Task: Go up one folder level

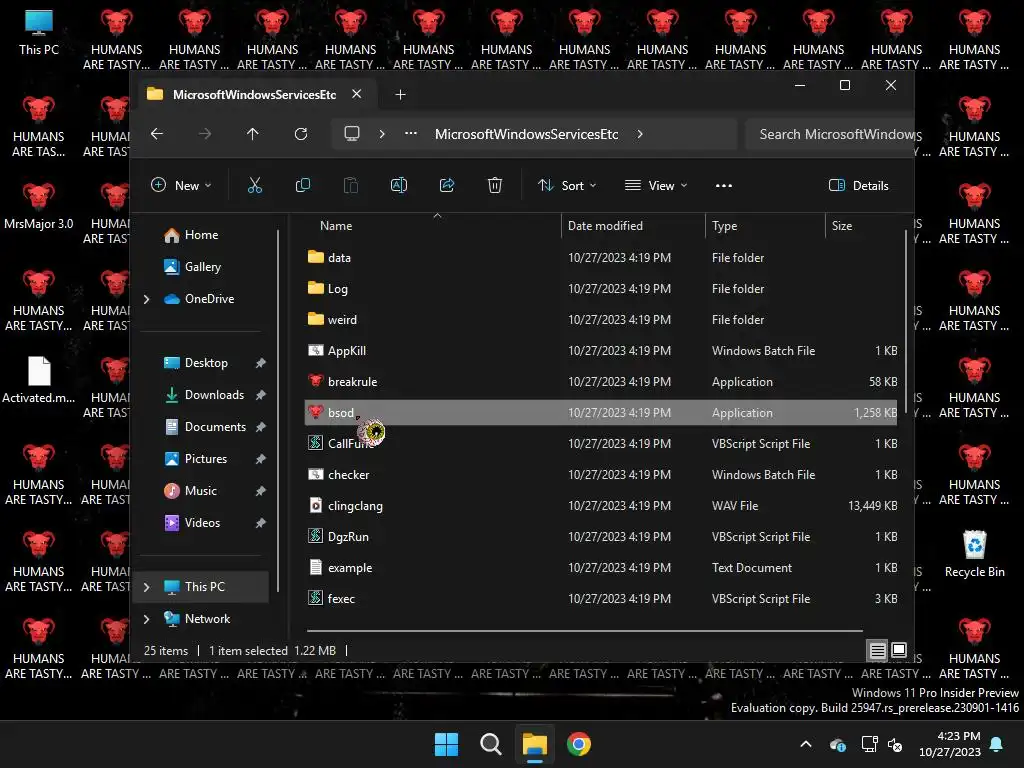Action: tap(253, 134)
